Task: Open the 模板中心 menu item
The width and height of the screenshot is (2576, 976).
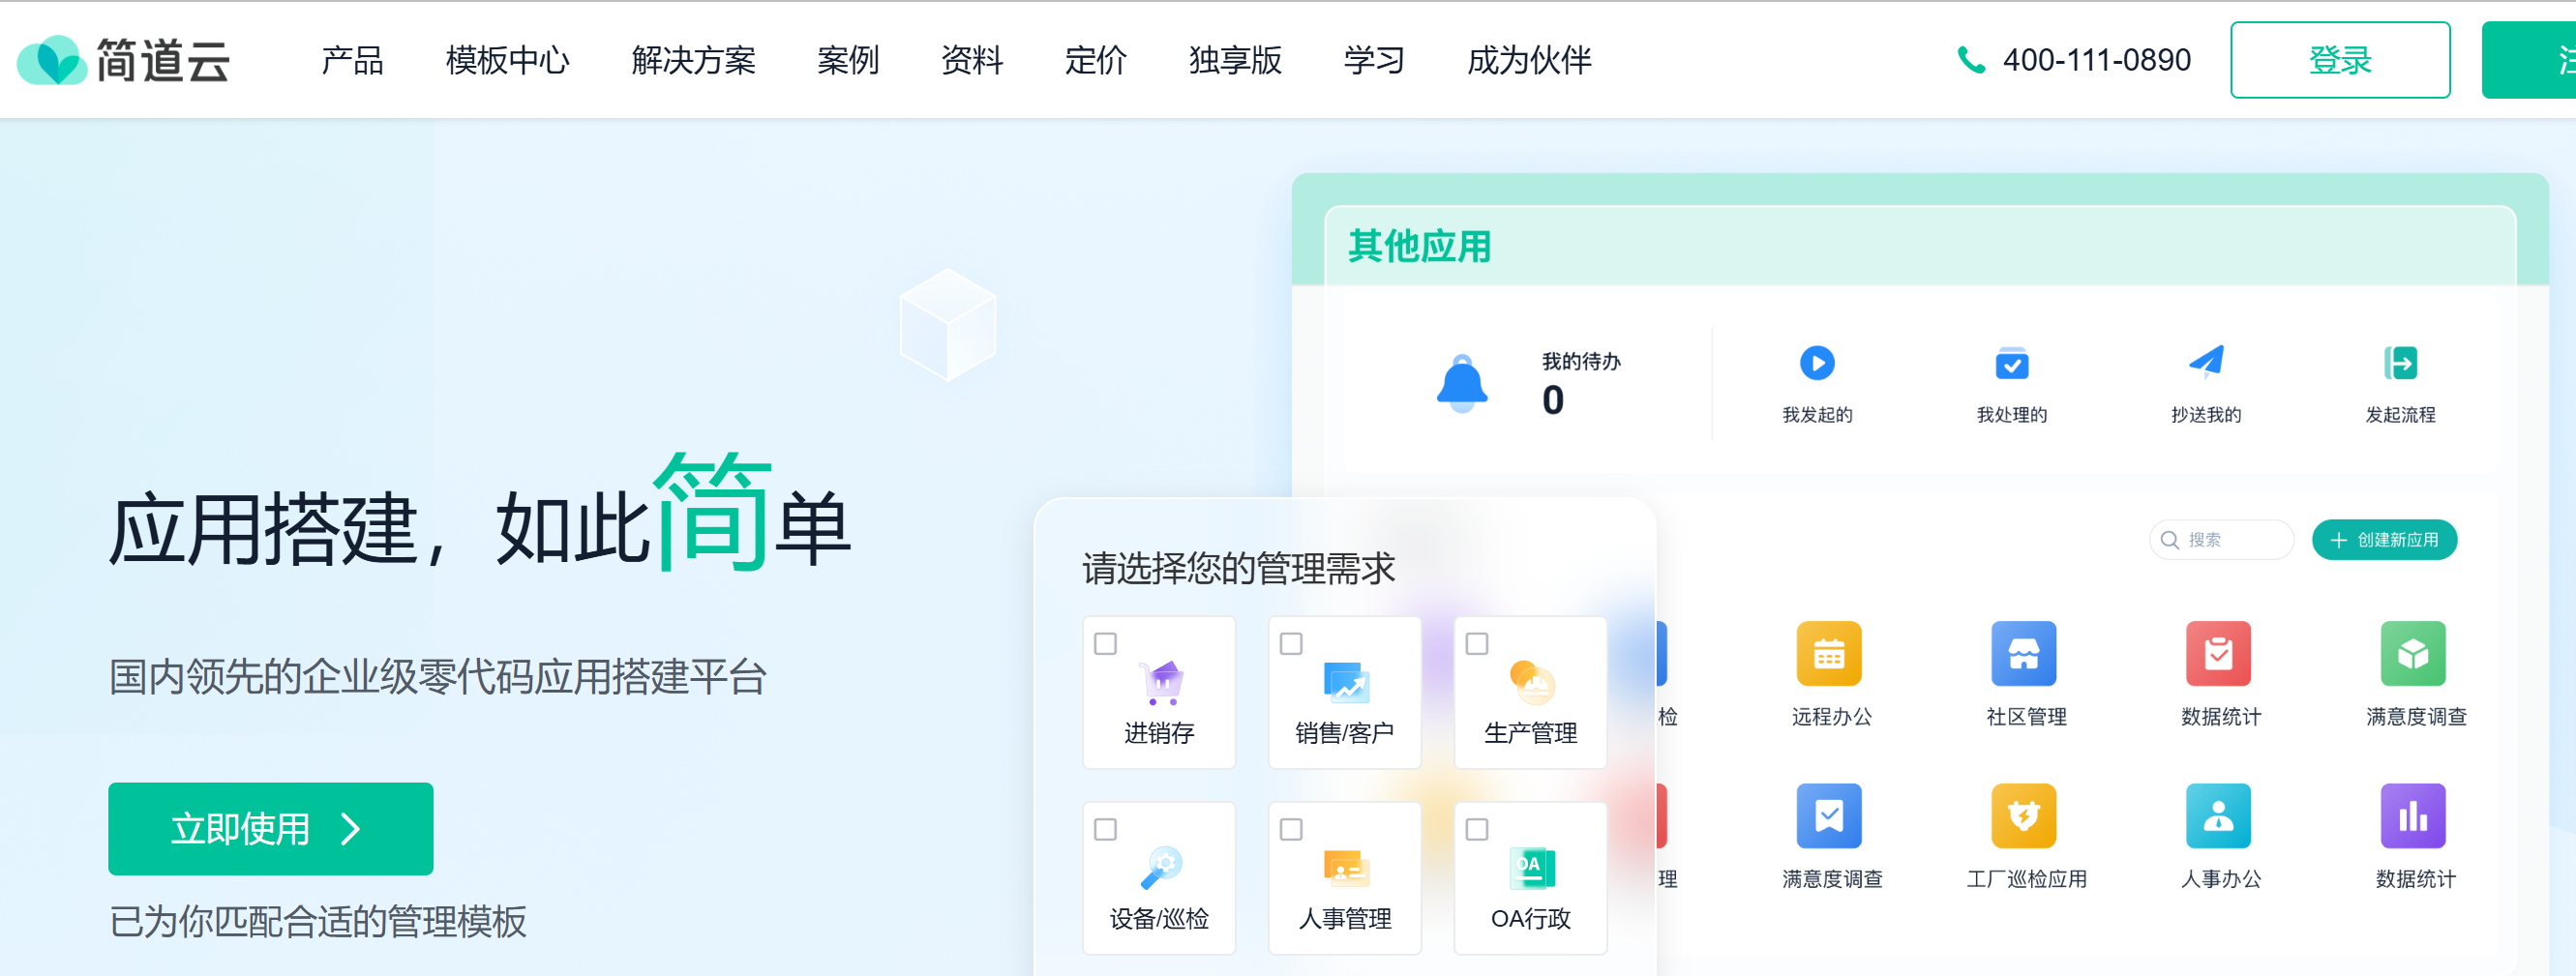Action: (x=508, y=61)
